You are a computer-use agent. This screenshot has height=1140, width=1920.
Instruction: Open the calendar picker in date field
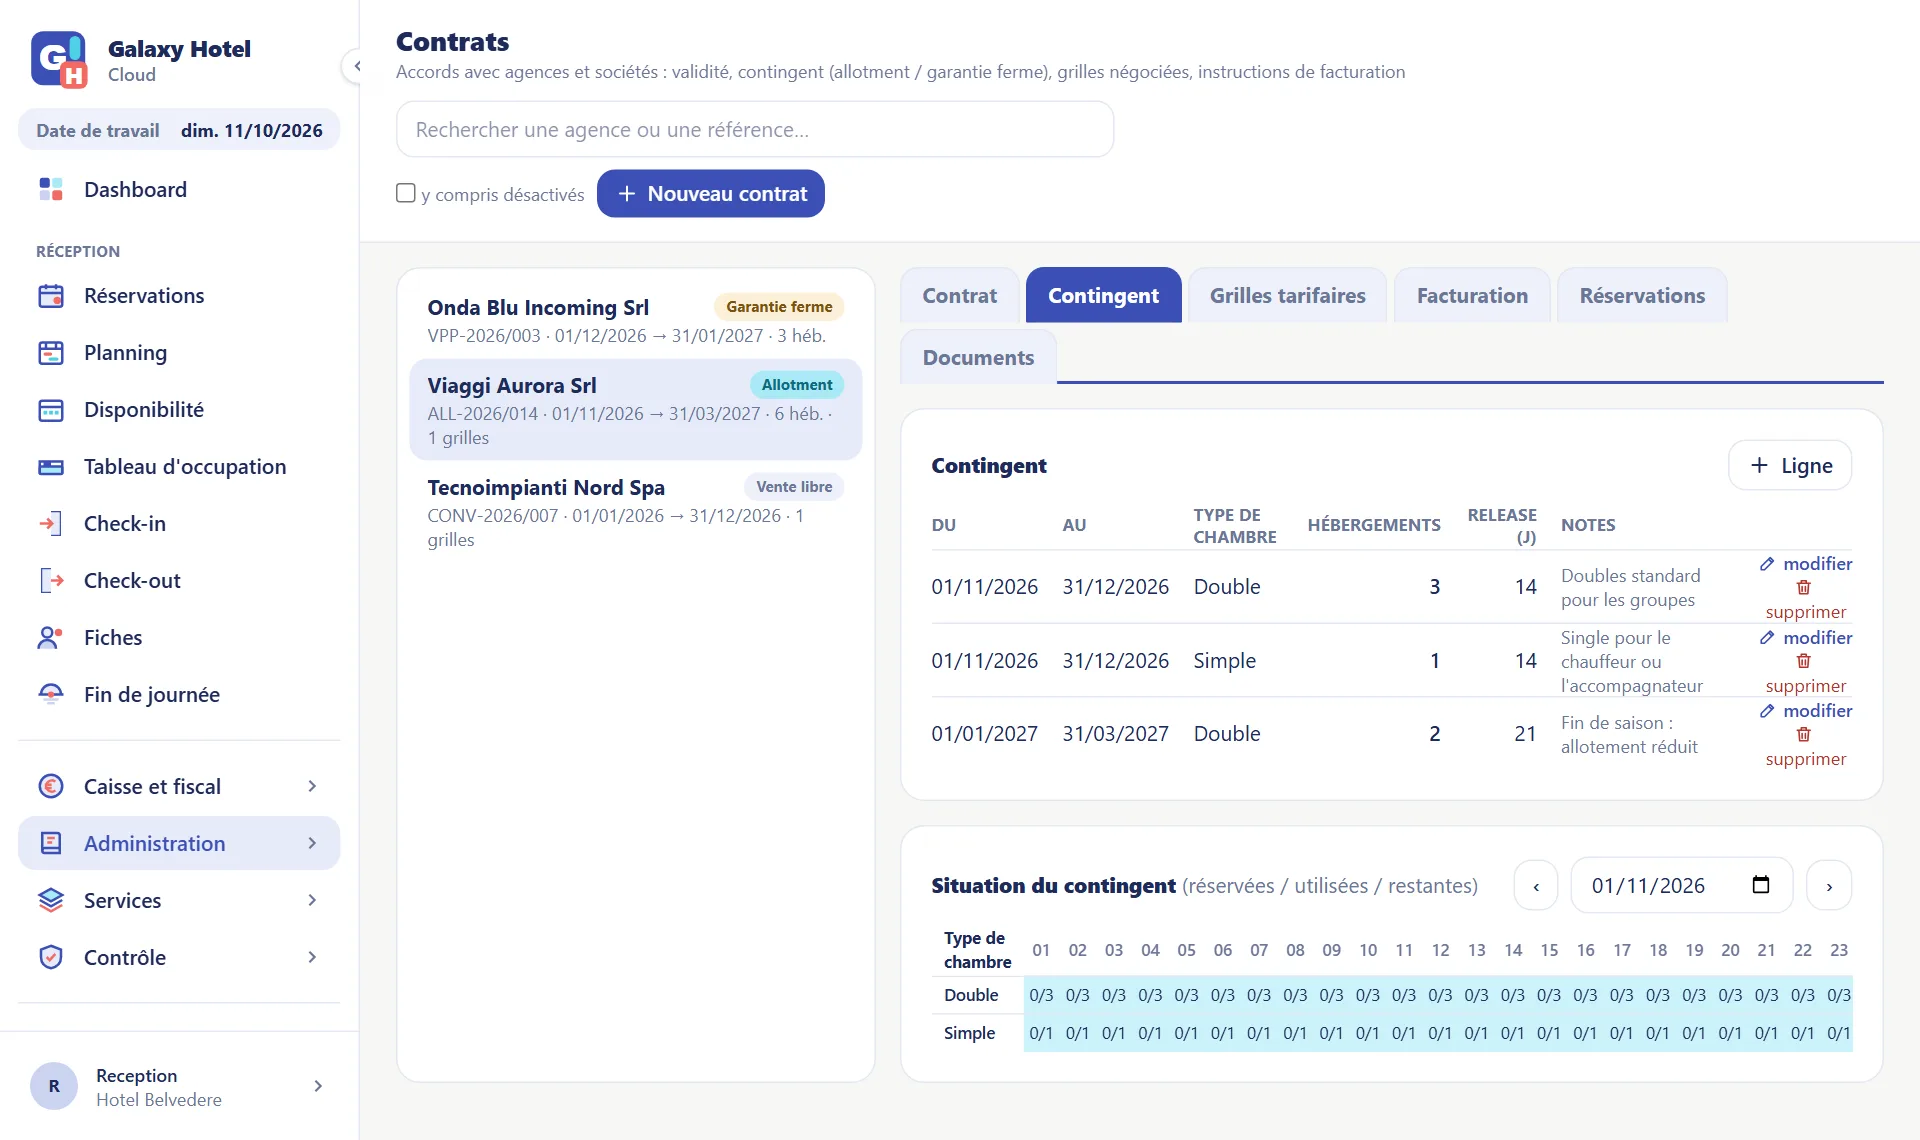[x=1761, y=885]
